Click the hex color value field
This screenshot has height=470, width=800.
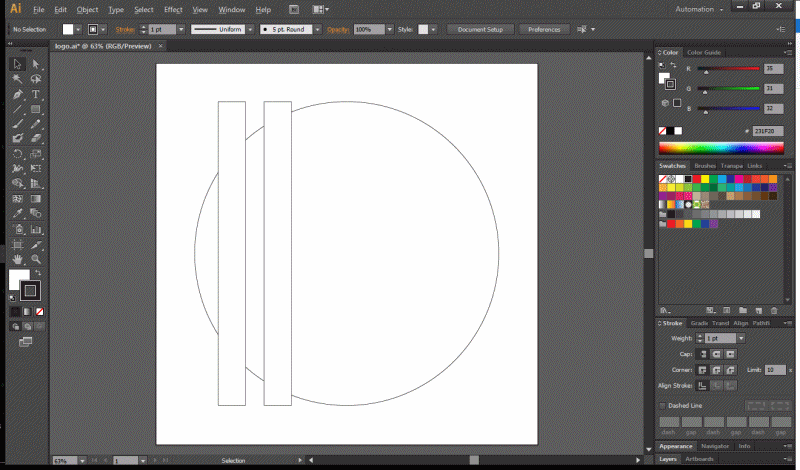(x=768, y=130)
